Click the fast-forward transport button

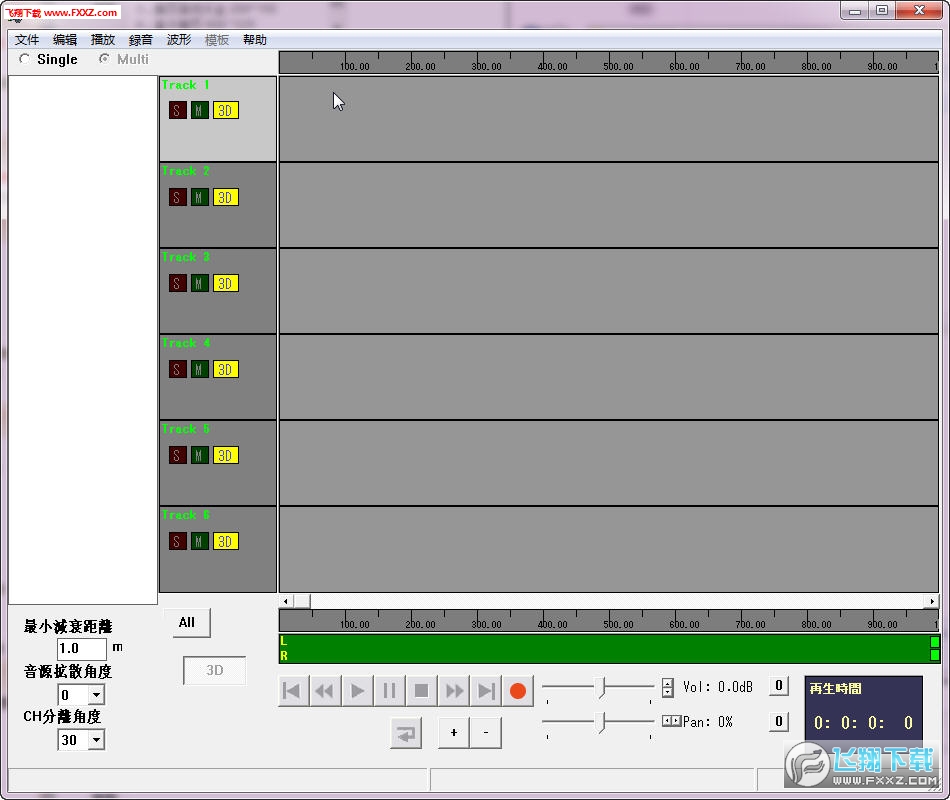(454, 691)
